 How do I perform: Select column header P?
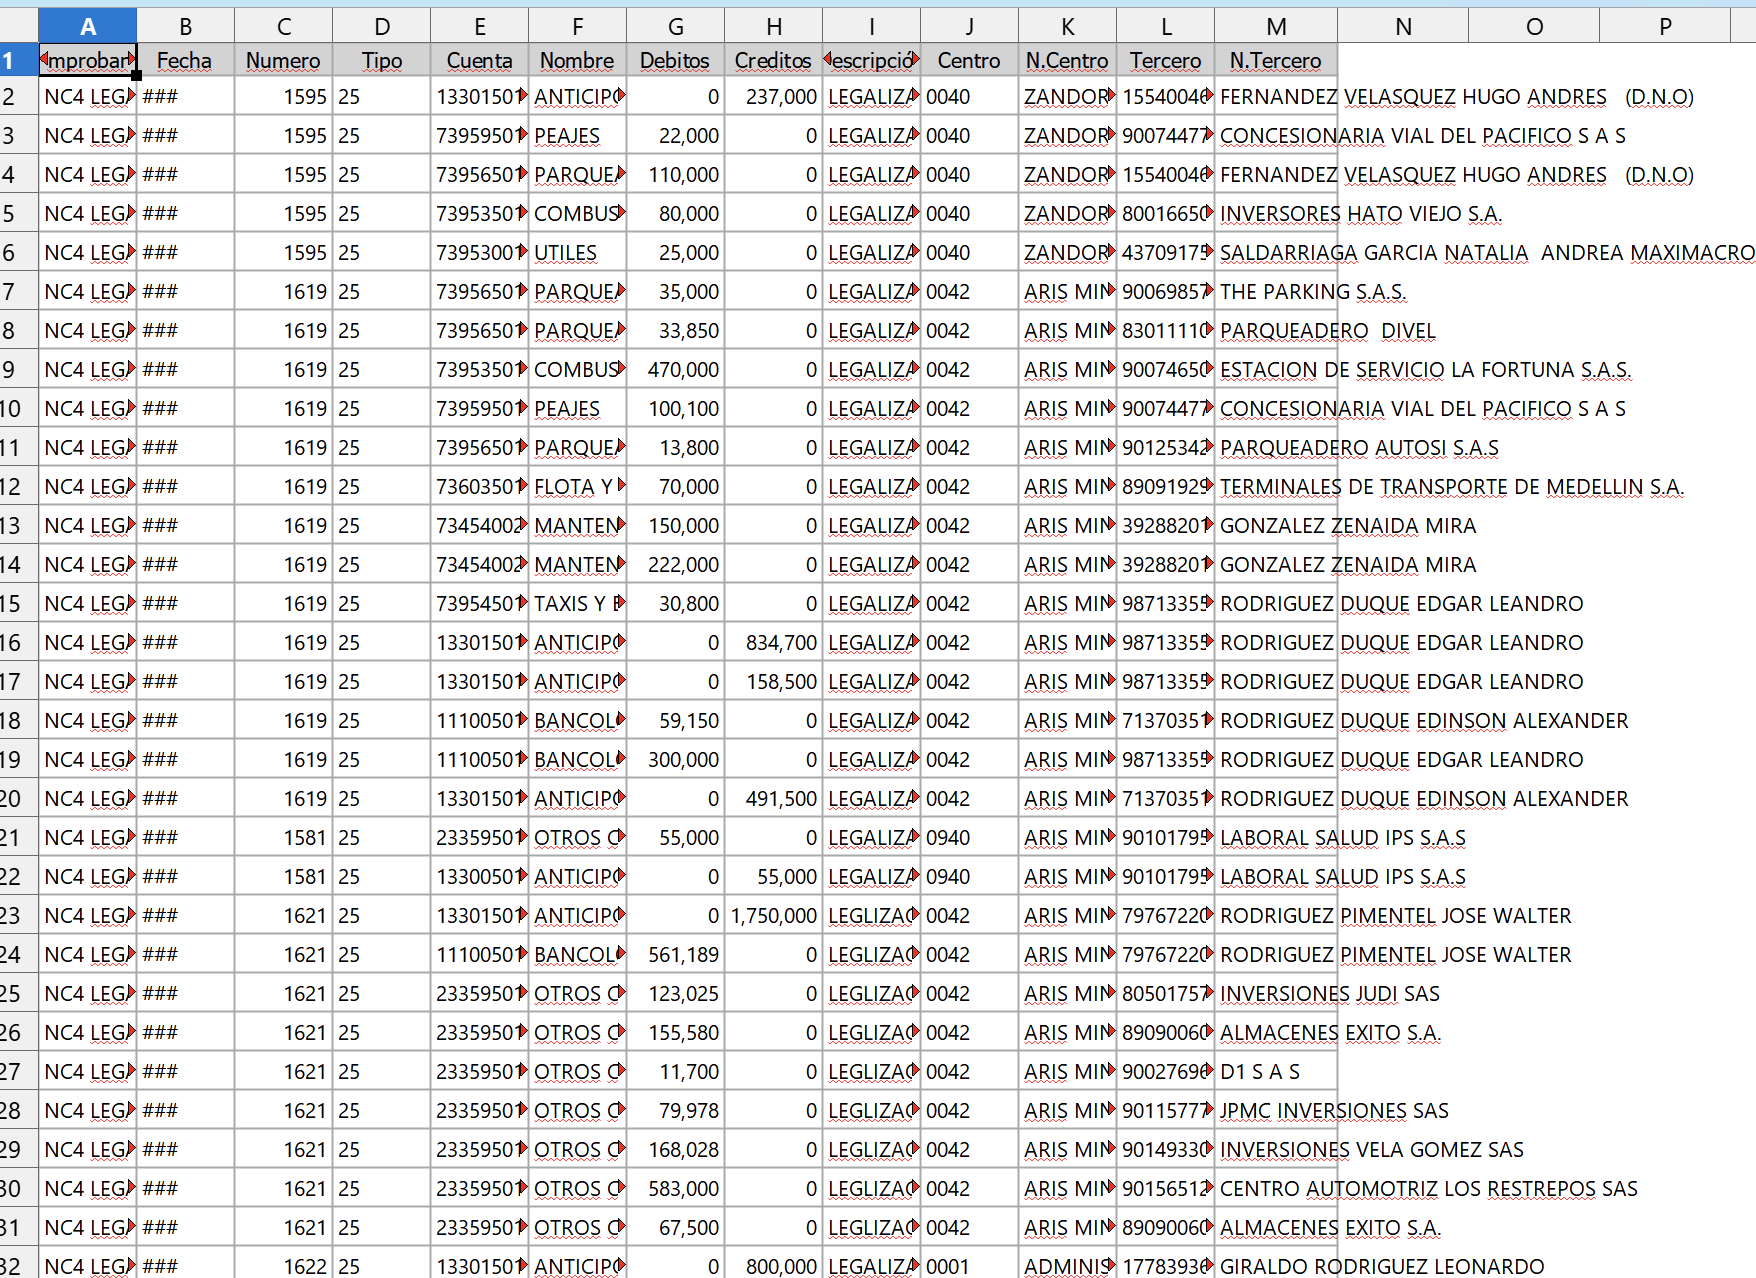[x=1665, y=26]
